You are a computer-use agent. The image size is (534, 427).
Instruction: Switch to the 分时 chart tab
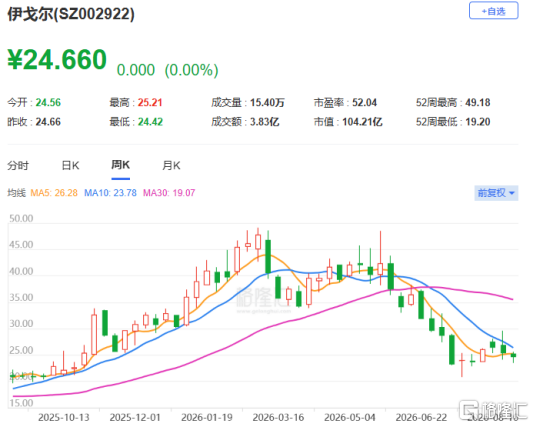(x=18, y=166)
